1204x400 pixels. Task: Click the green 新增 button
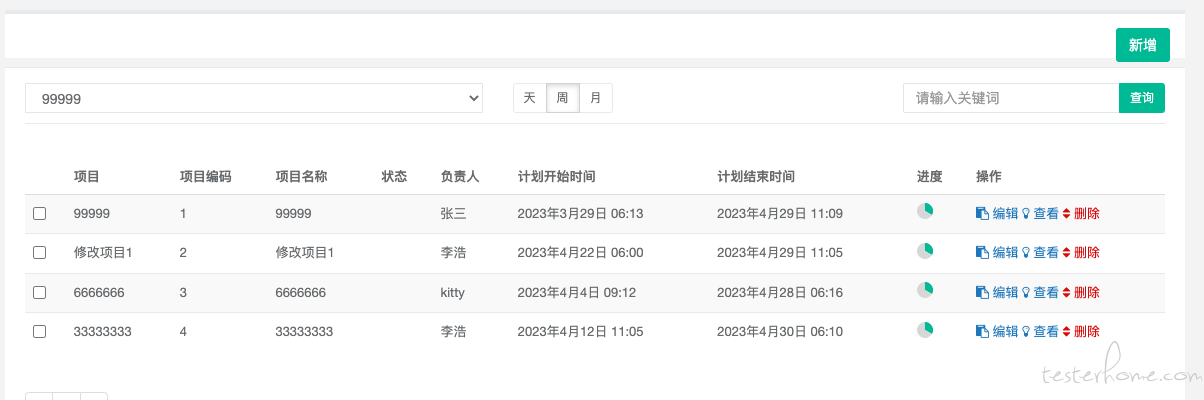click(1143, 45)
